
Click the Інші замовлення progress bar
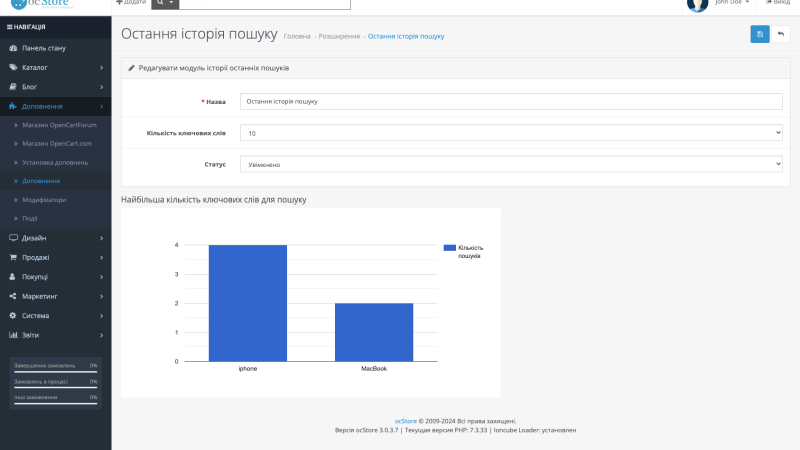pos(56,404)
